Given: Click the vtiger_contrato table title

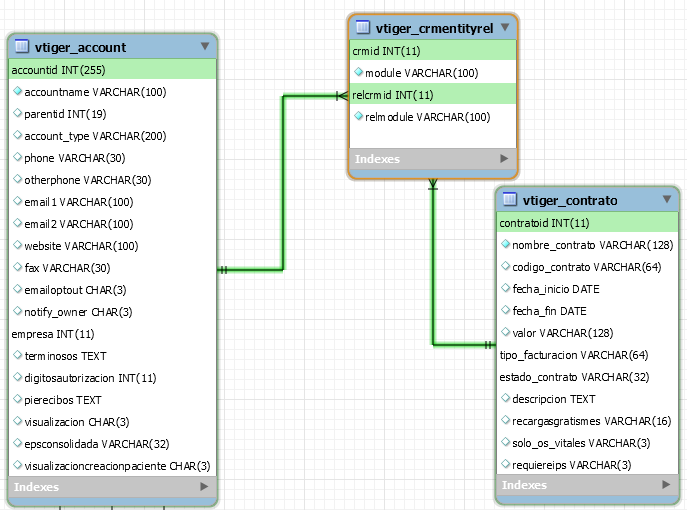Looking at the screenshot, I should [570, 200].
